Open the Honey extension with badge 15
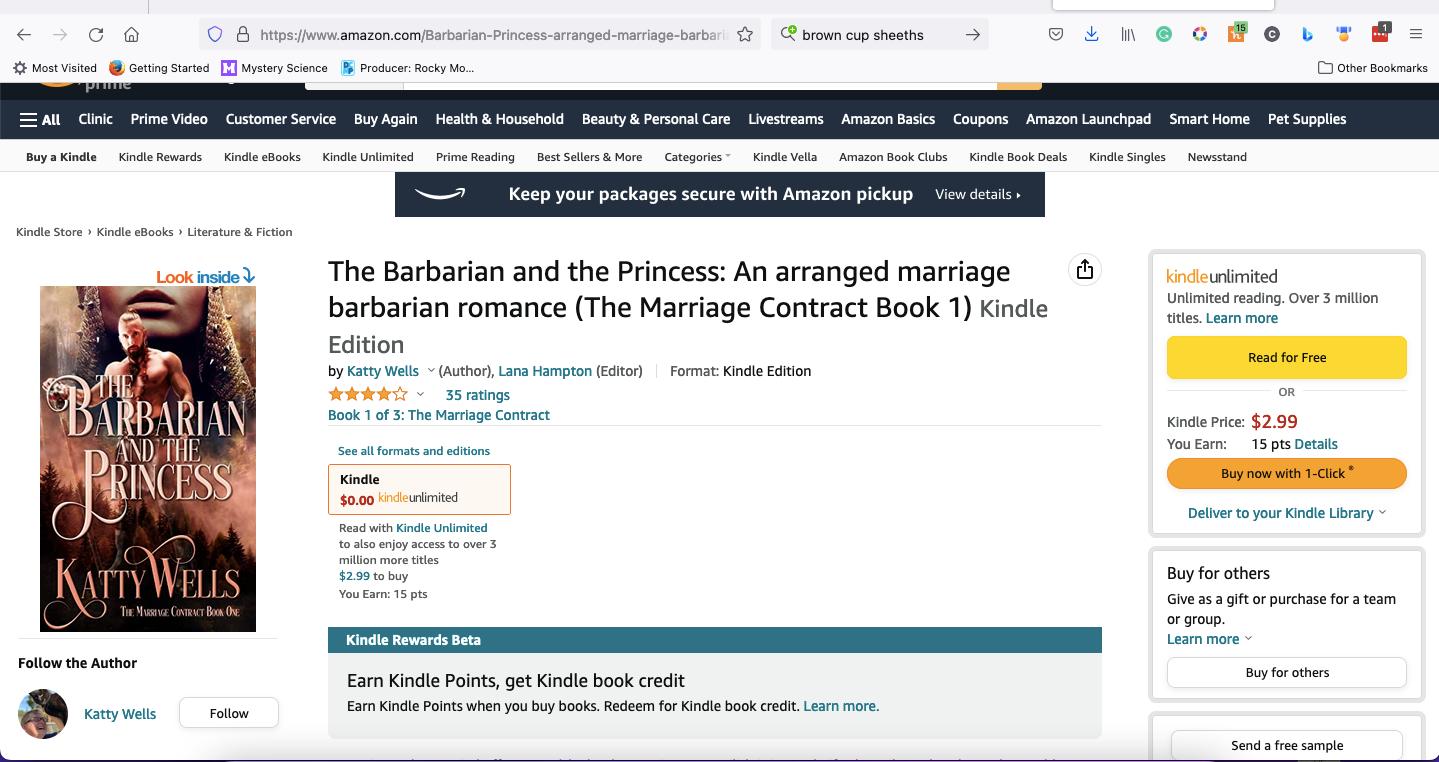1439x762 pixels. point(1236,34)
